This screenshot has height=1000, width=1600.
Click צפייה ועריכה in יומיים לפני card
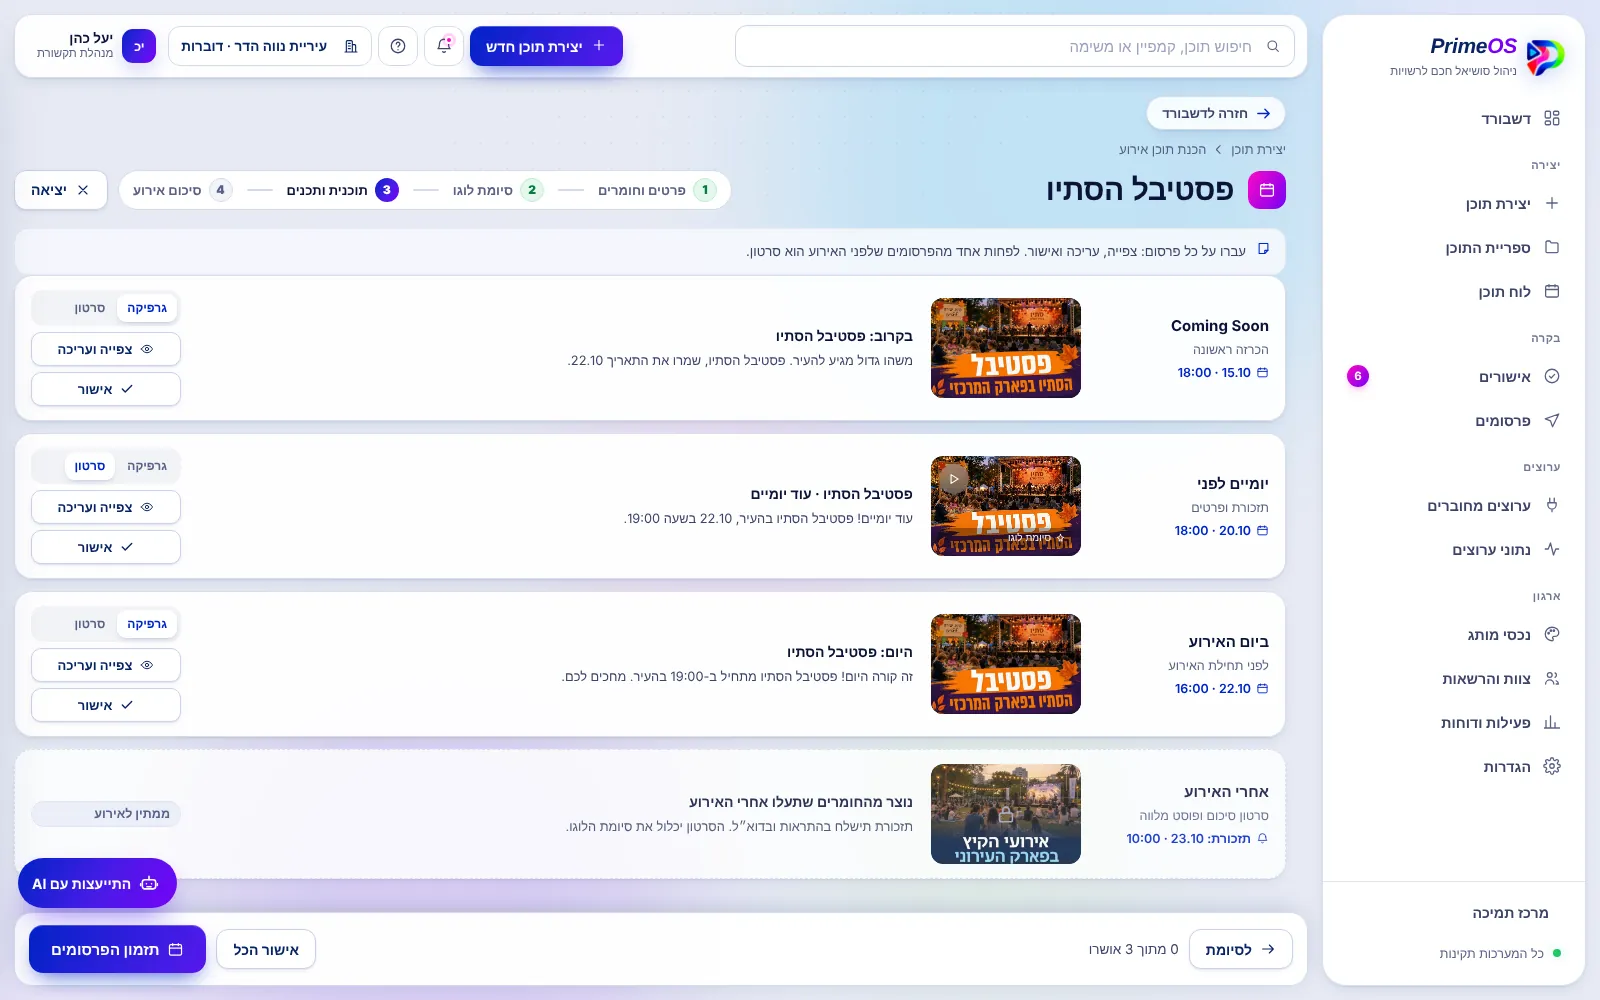106,507
